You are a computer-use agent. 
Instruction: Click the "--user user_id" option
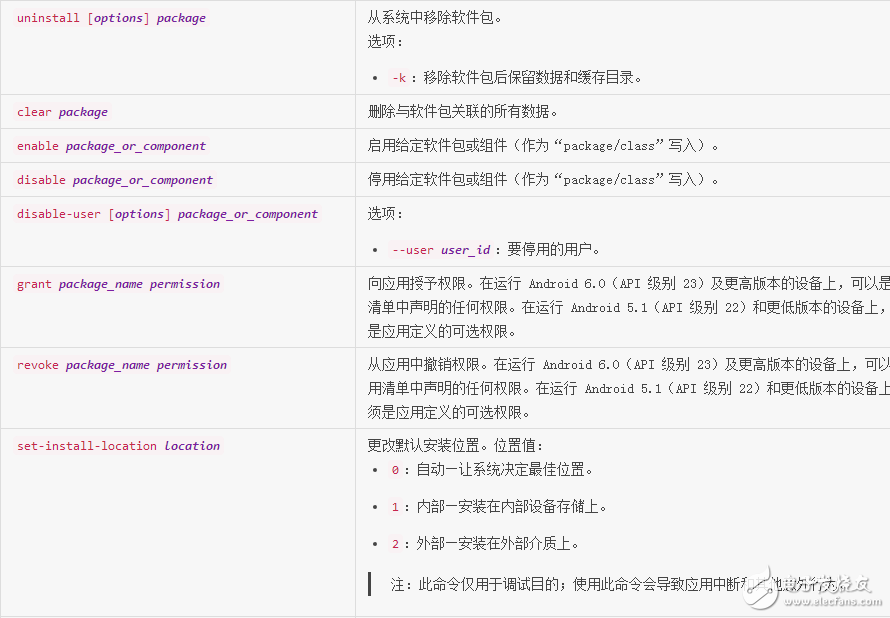pyautogui.click(x=440, y=250)
